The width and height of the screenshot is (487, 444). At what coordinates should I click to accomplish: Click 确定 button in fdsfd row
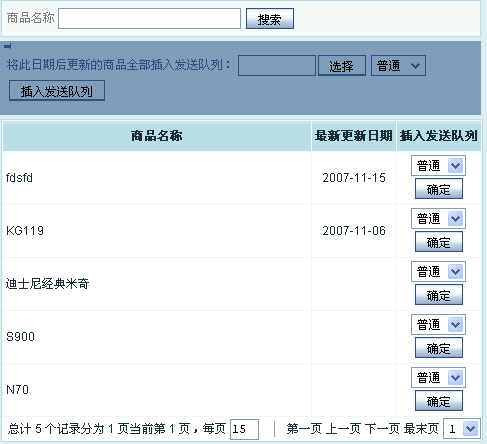(439, 189)
